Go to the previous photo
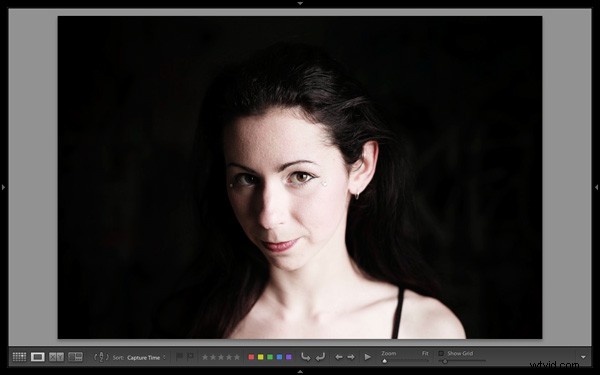The image size is (600, 375). tap(339, 357)
